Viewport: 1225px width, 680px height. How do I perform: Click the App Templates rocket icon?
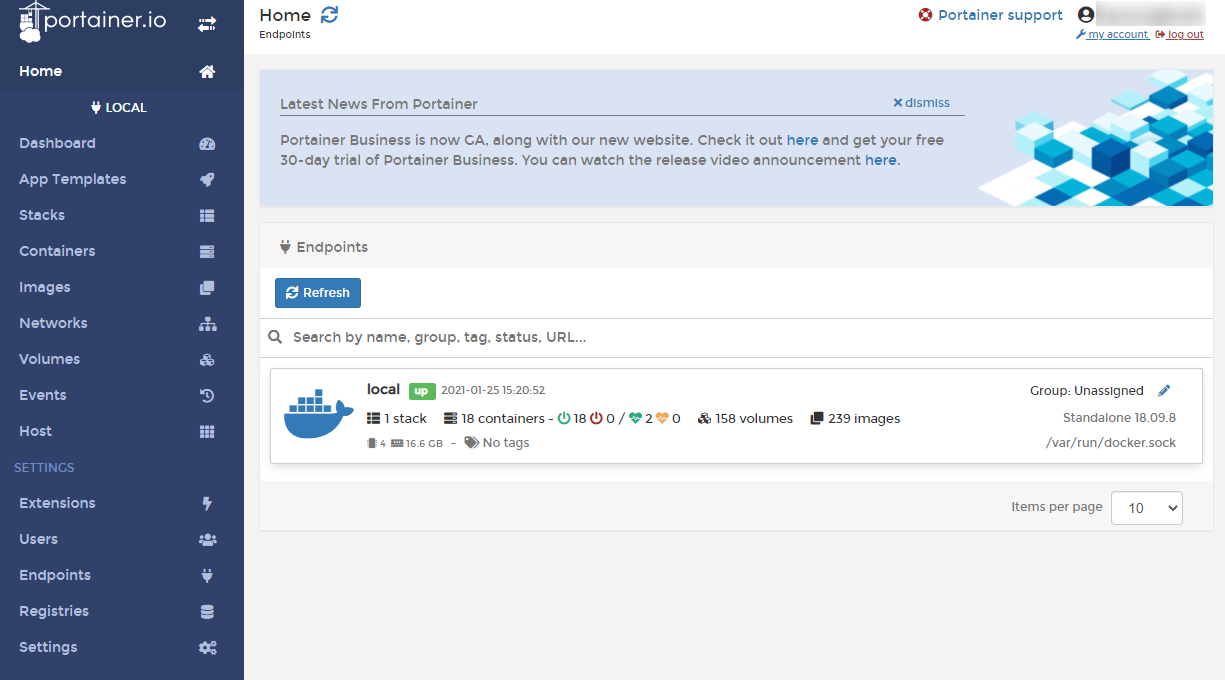[x=207, y=180]
